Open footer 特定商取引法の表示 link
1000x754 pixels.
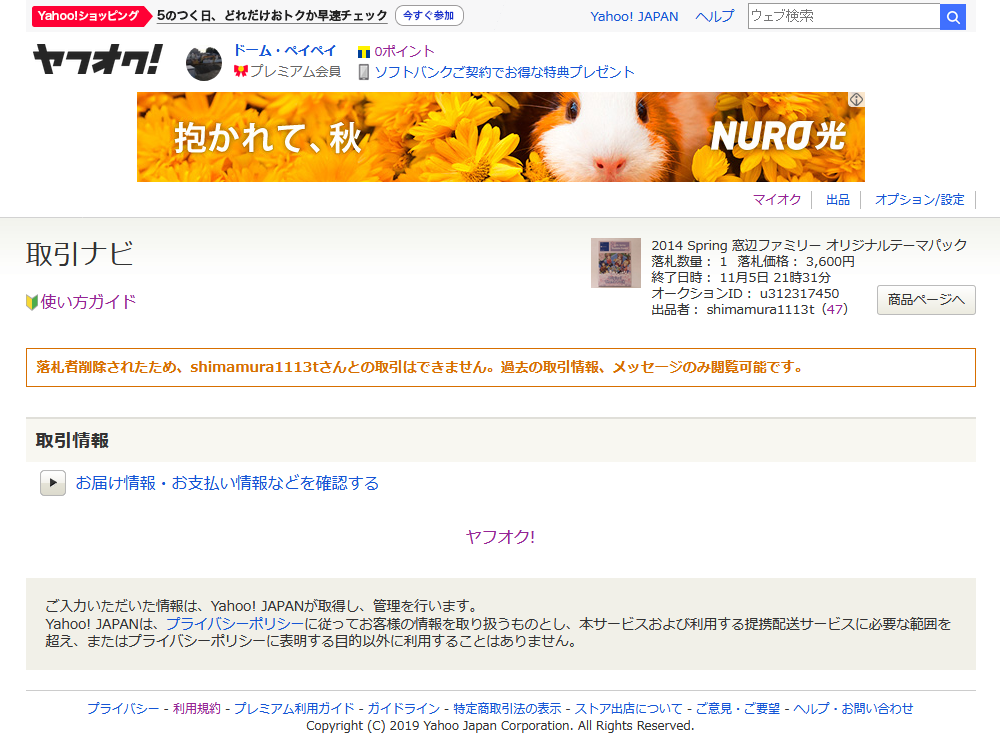[x=507, y=708]
